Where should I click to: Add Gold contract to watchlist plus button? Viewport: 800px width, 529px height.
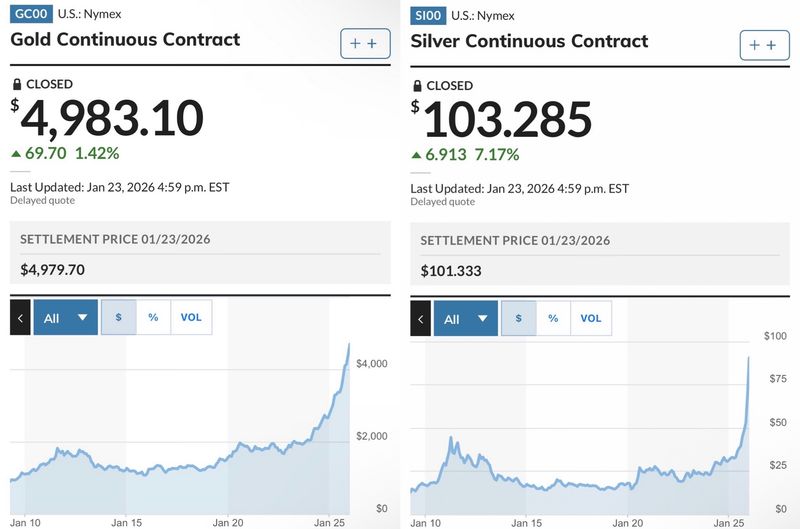tap(365, 44)
